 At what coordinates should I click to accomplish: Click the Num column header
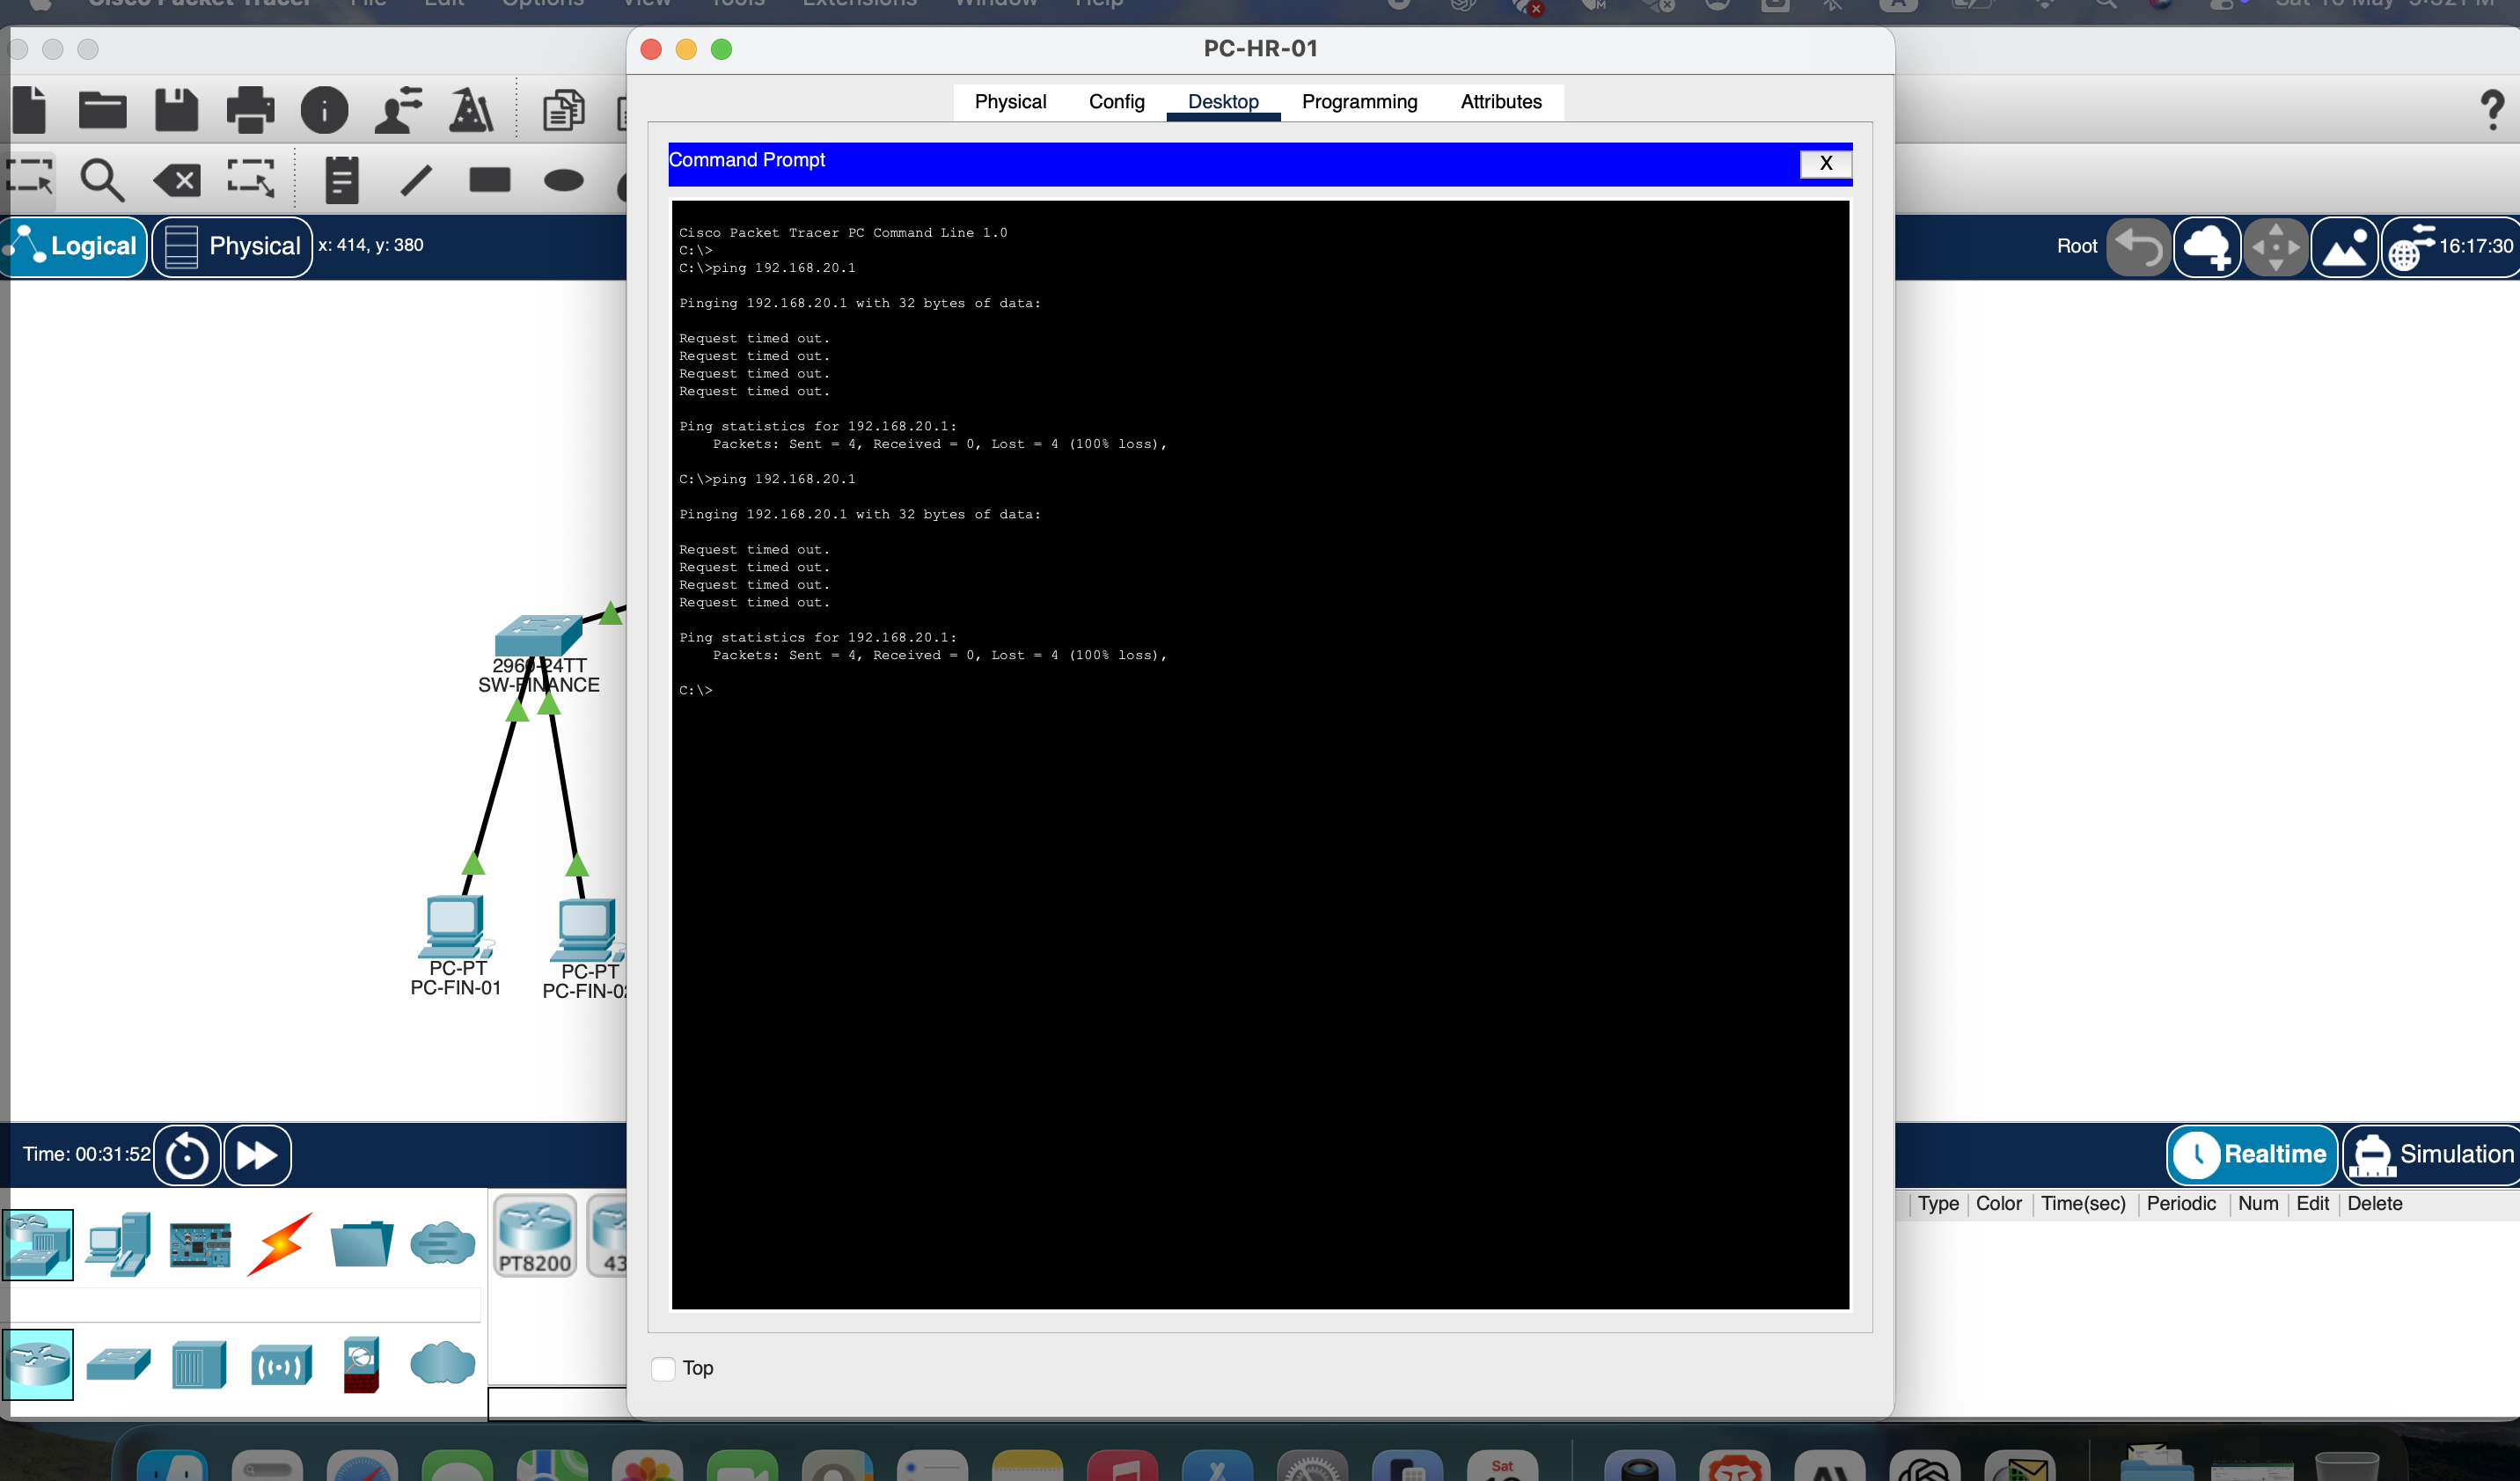(x=2257, y=1203)
